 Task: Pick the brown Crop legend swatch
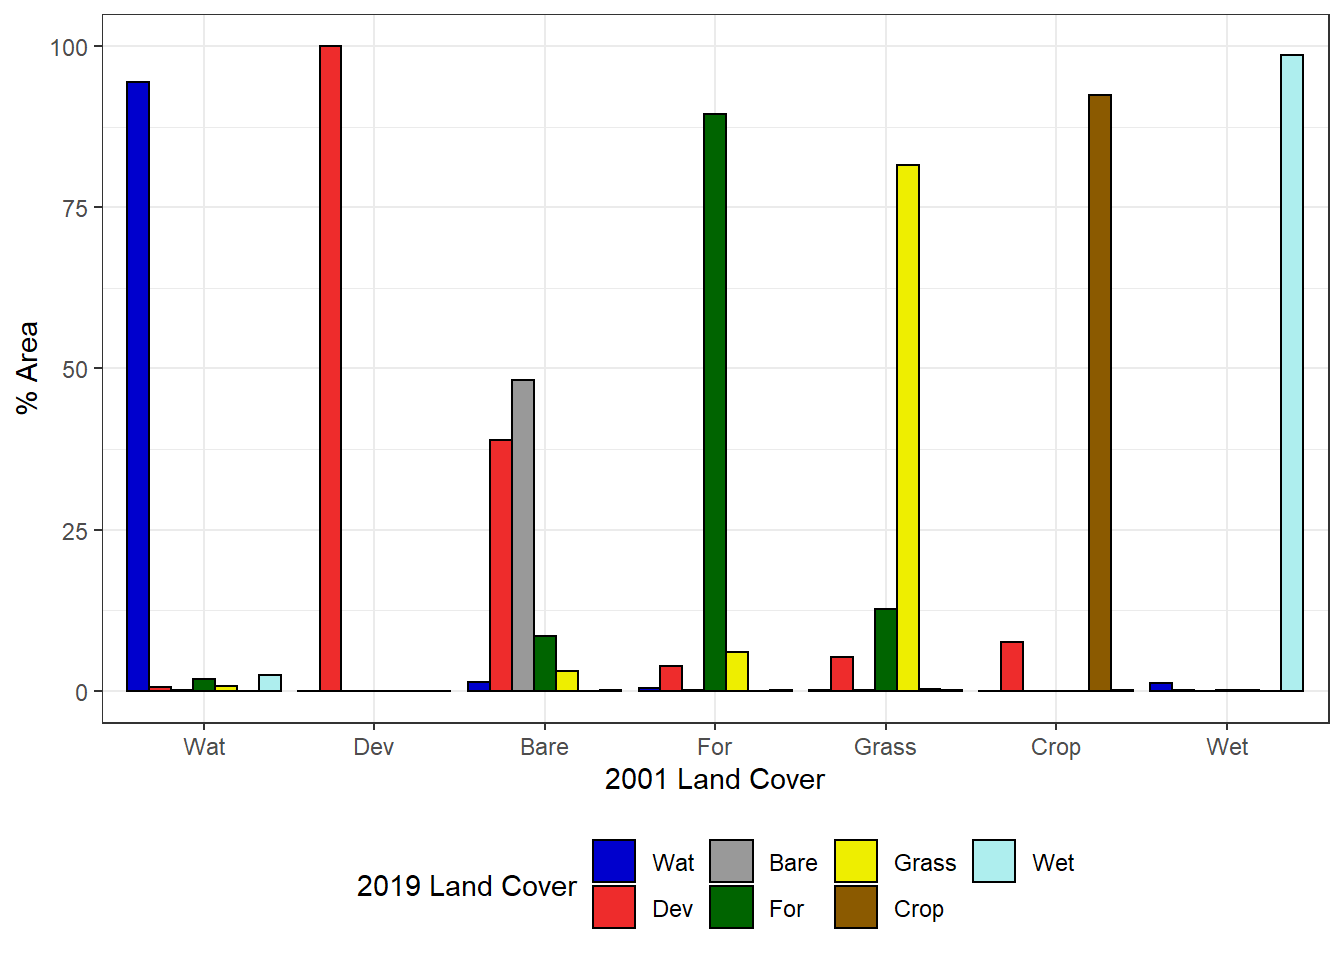coord(855,907)
